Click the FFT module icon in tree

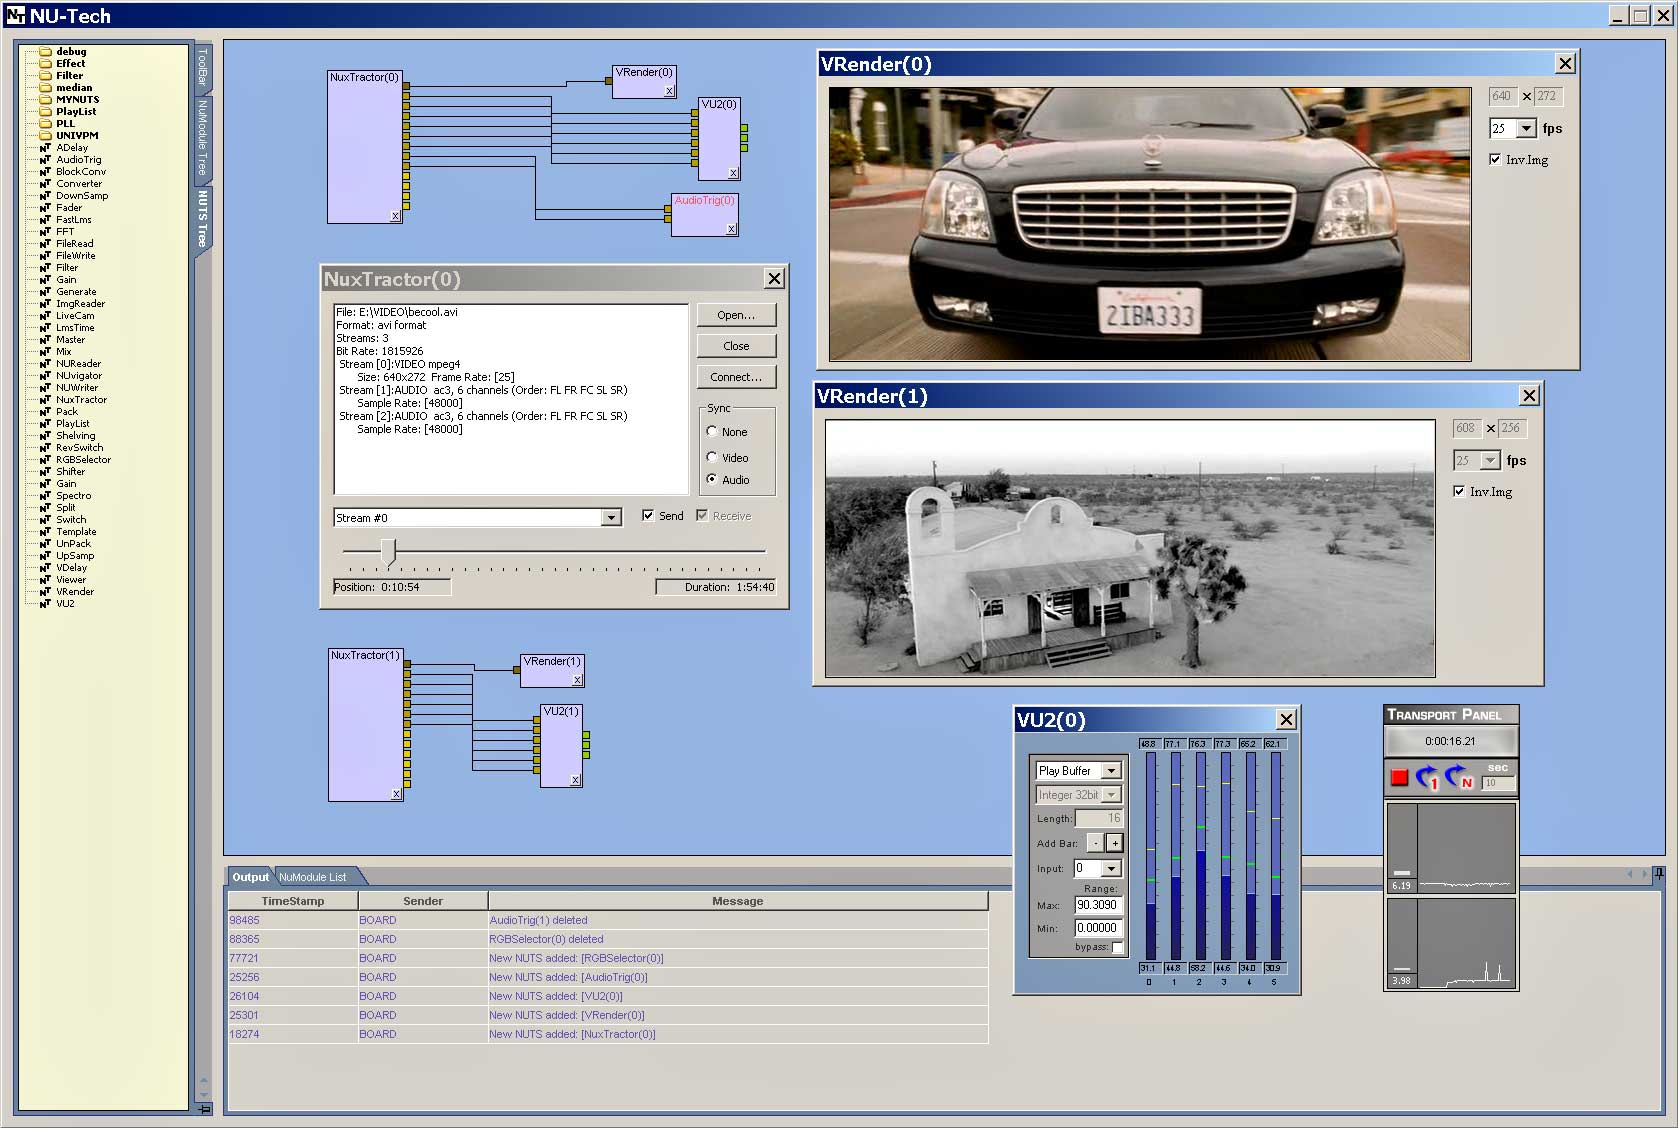[x=45, y=232]
